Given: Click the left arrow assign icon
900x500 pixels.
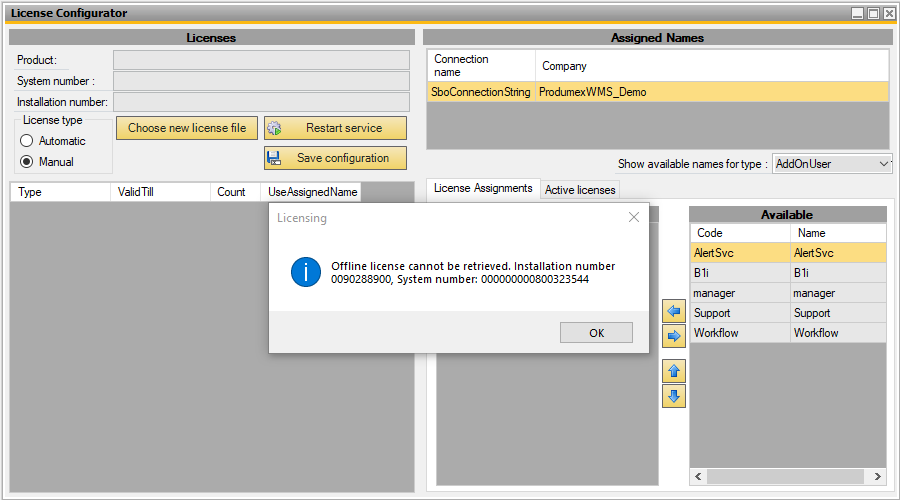Looking at the screenshot, I should [674, 314].
